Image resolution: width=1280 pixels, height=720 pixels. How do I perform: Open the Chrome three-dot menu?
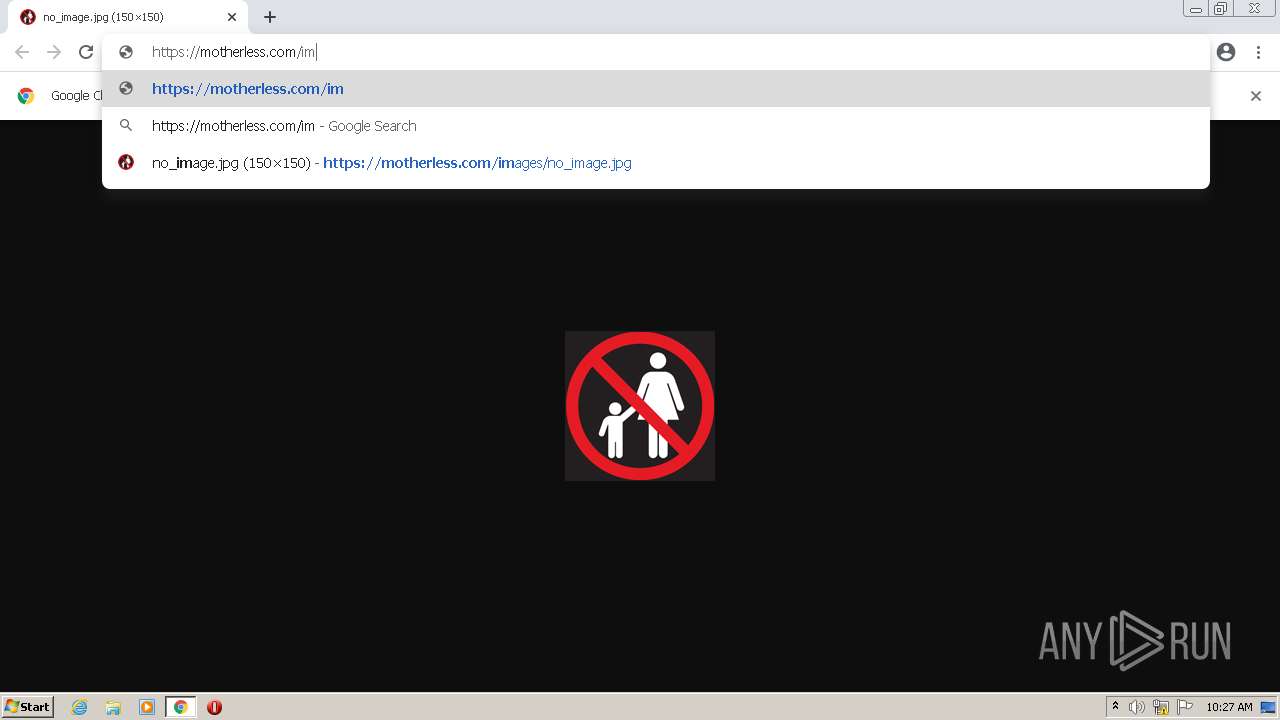(1258, 52)
